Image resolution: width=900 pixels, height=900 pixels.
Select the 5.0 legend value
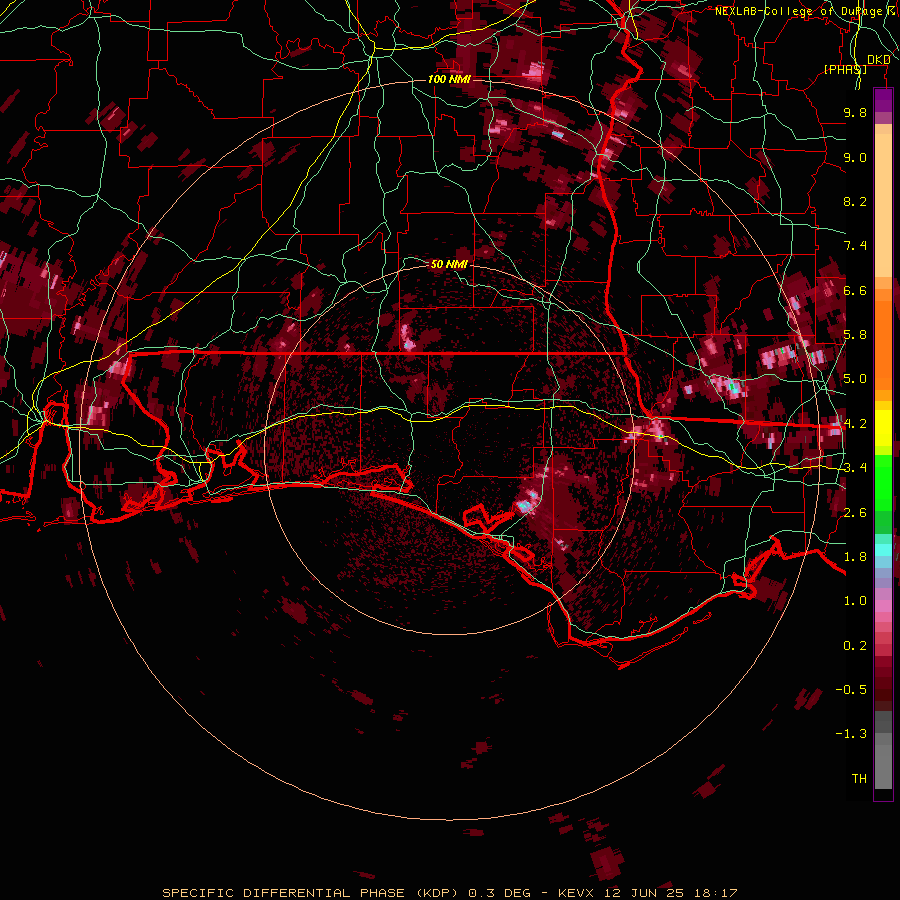(x=855, y=379)
